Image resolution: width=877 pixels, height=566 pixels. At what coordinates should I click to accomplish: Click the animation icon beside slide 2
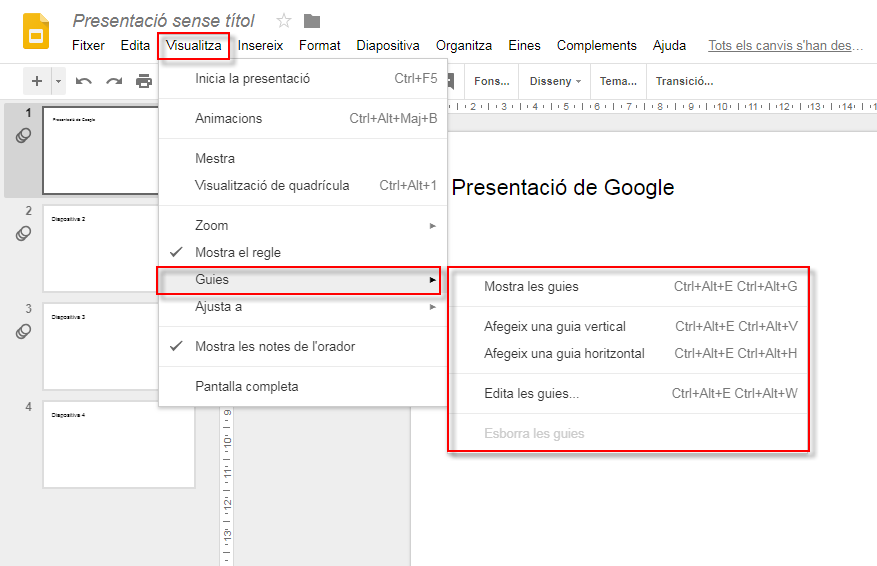pyautogui.click(x=23, y=233)
